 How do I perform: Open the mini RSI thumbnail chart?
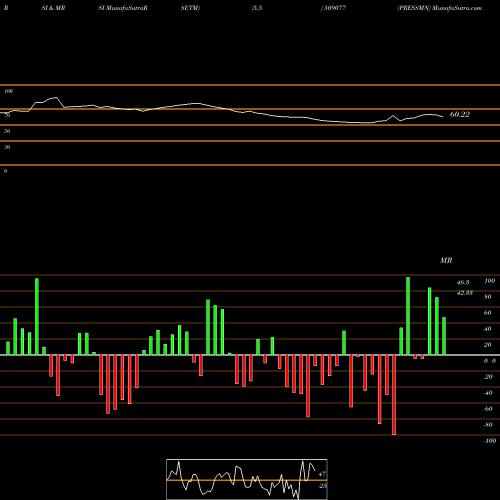point(247,479)
